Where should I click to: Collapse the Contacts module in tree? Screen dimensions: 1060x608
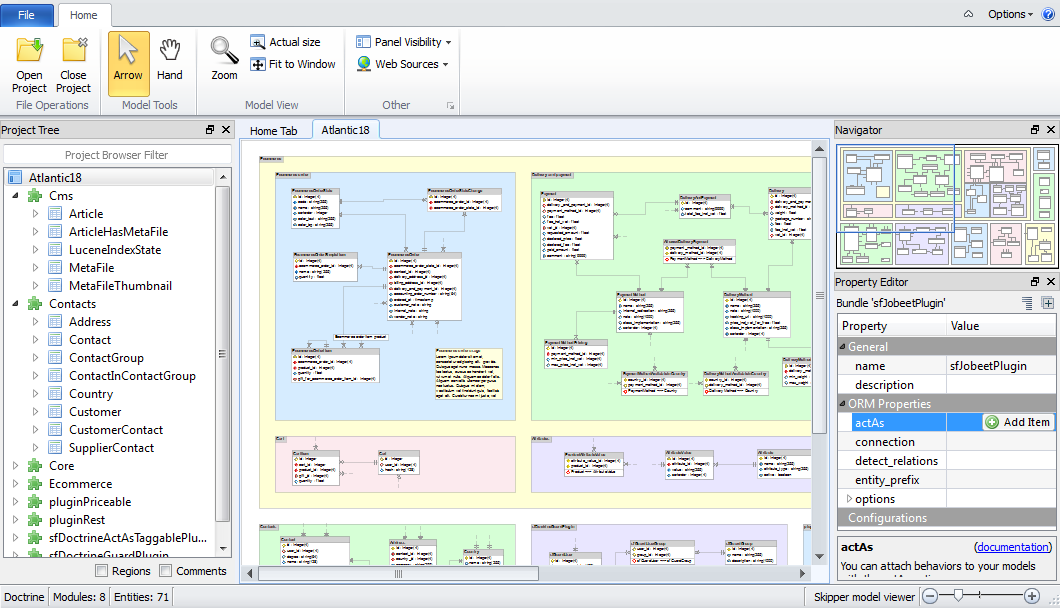(x=17, y=304)
